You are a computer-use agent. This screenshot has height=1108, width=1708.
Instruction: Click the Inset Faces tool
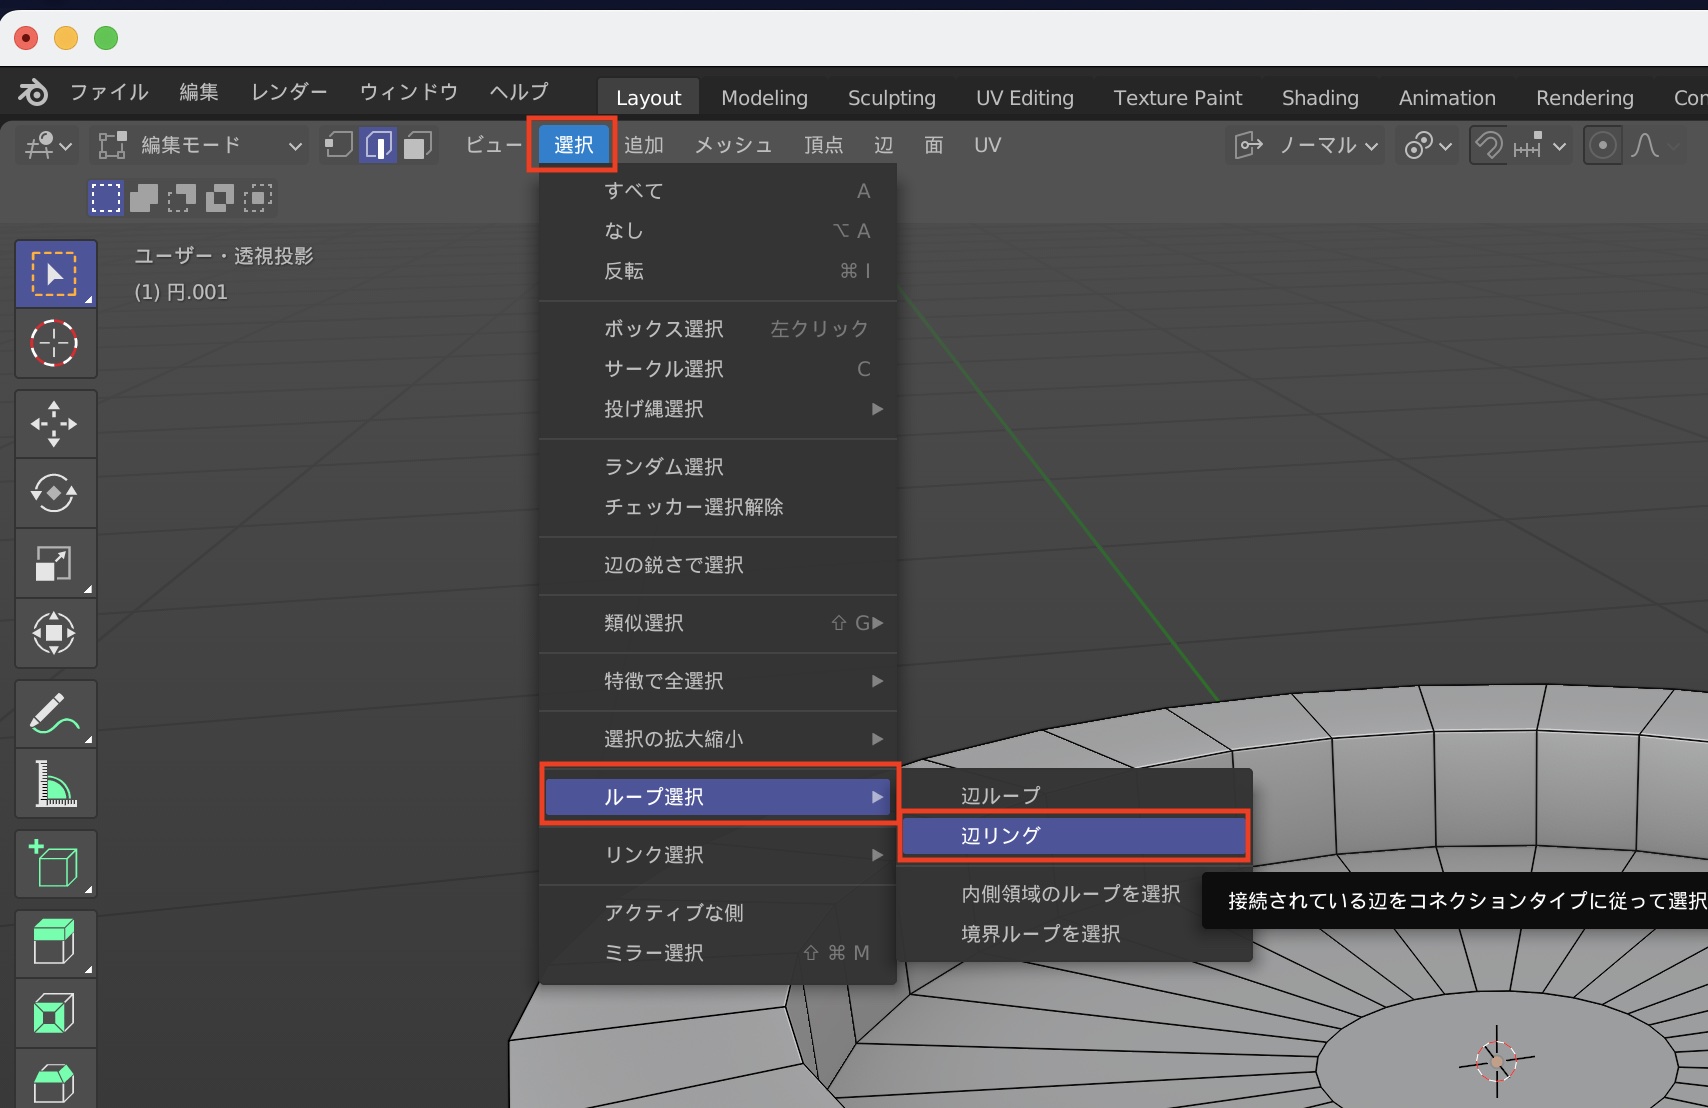click(54, 1013)
